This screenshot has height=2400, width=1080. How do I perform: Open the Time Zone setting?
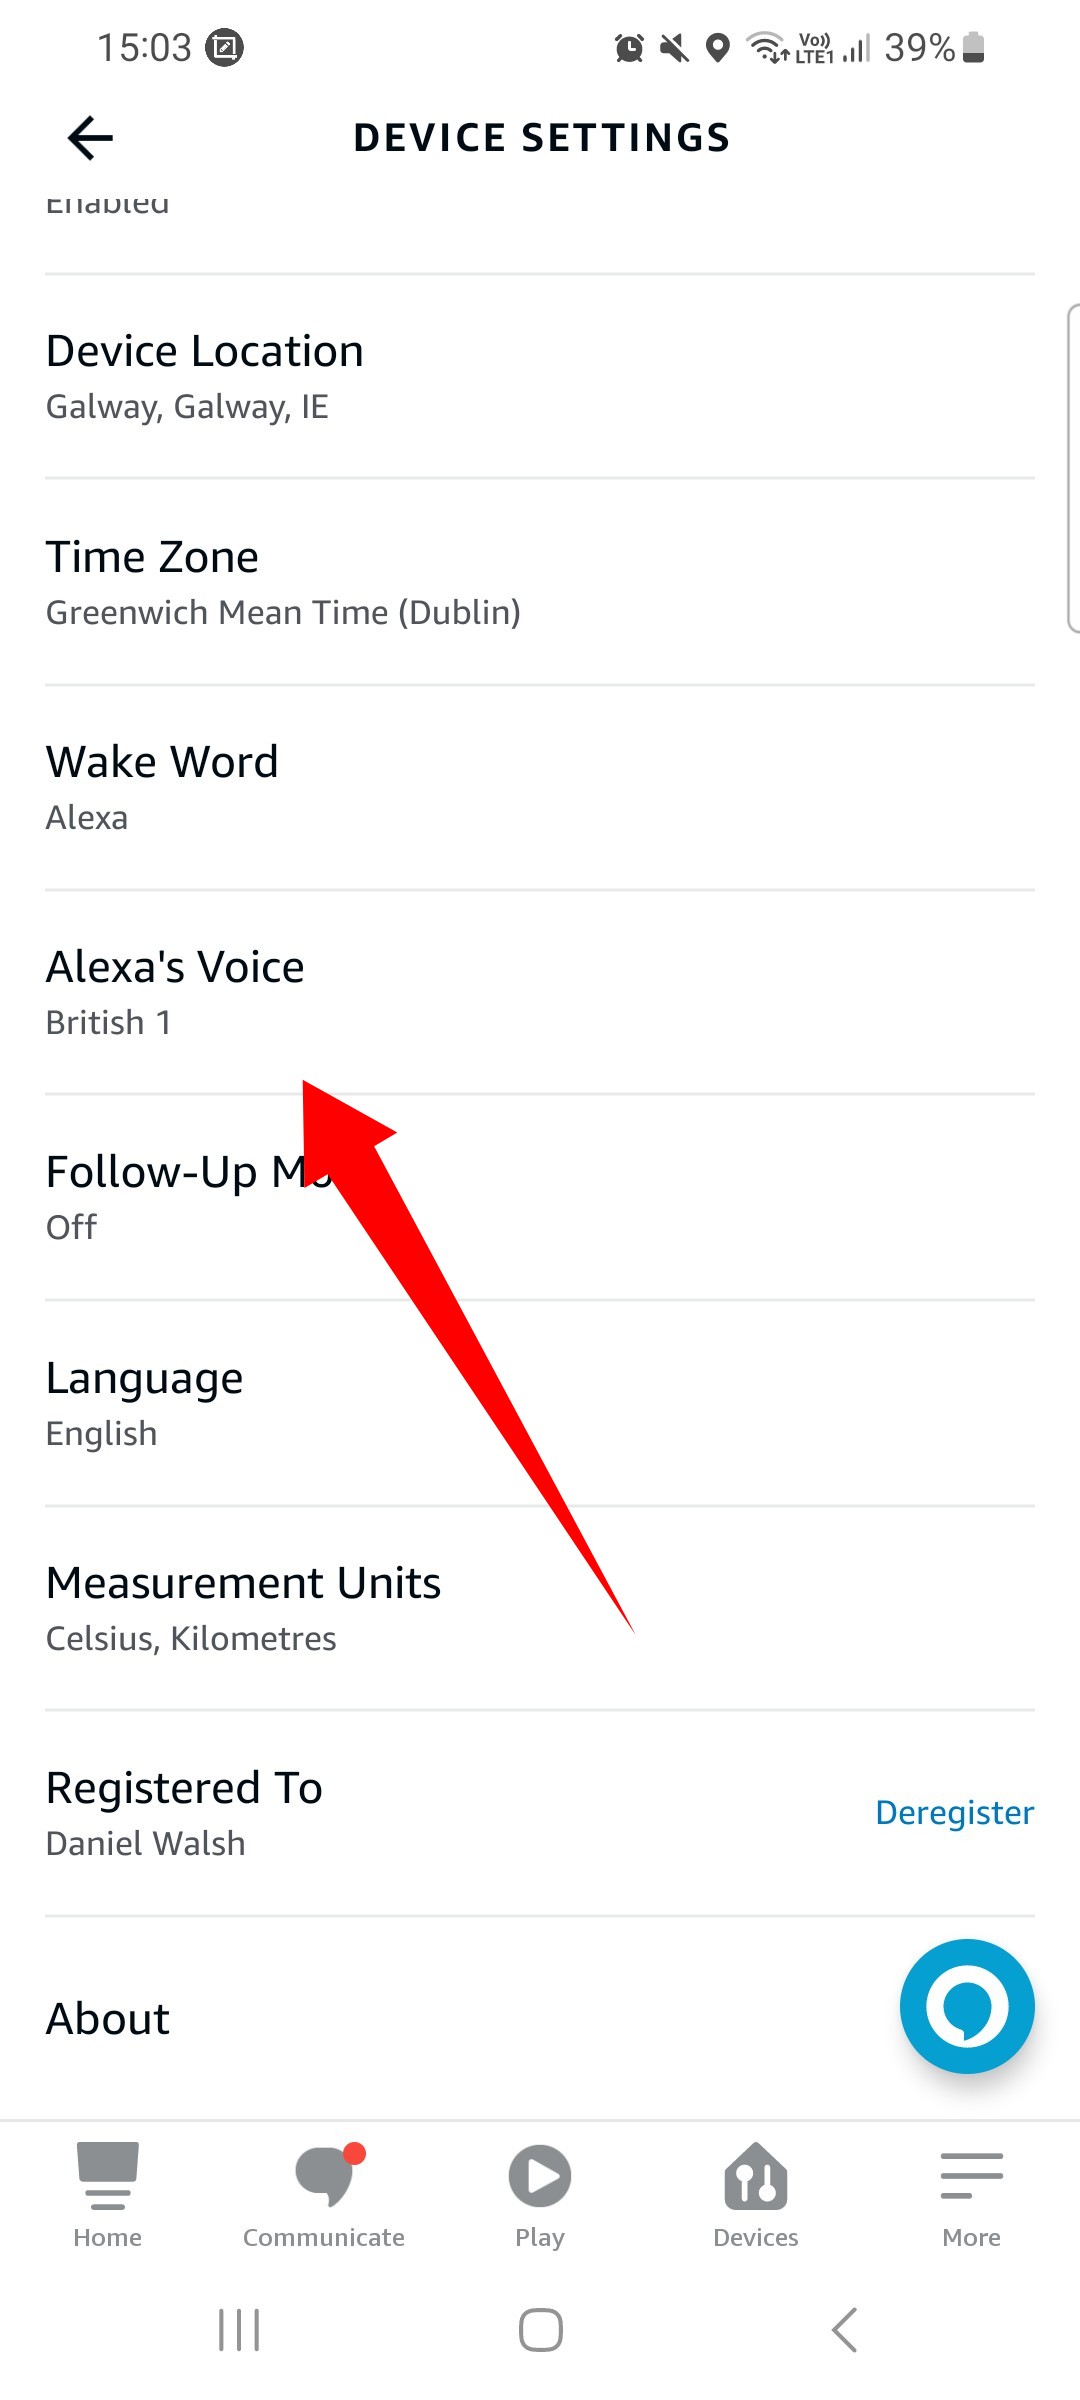point(540,582)
